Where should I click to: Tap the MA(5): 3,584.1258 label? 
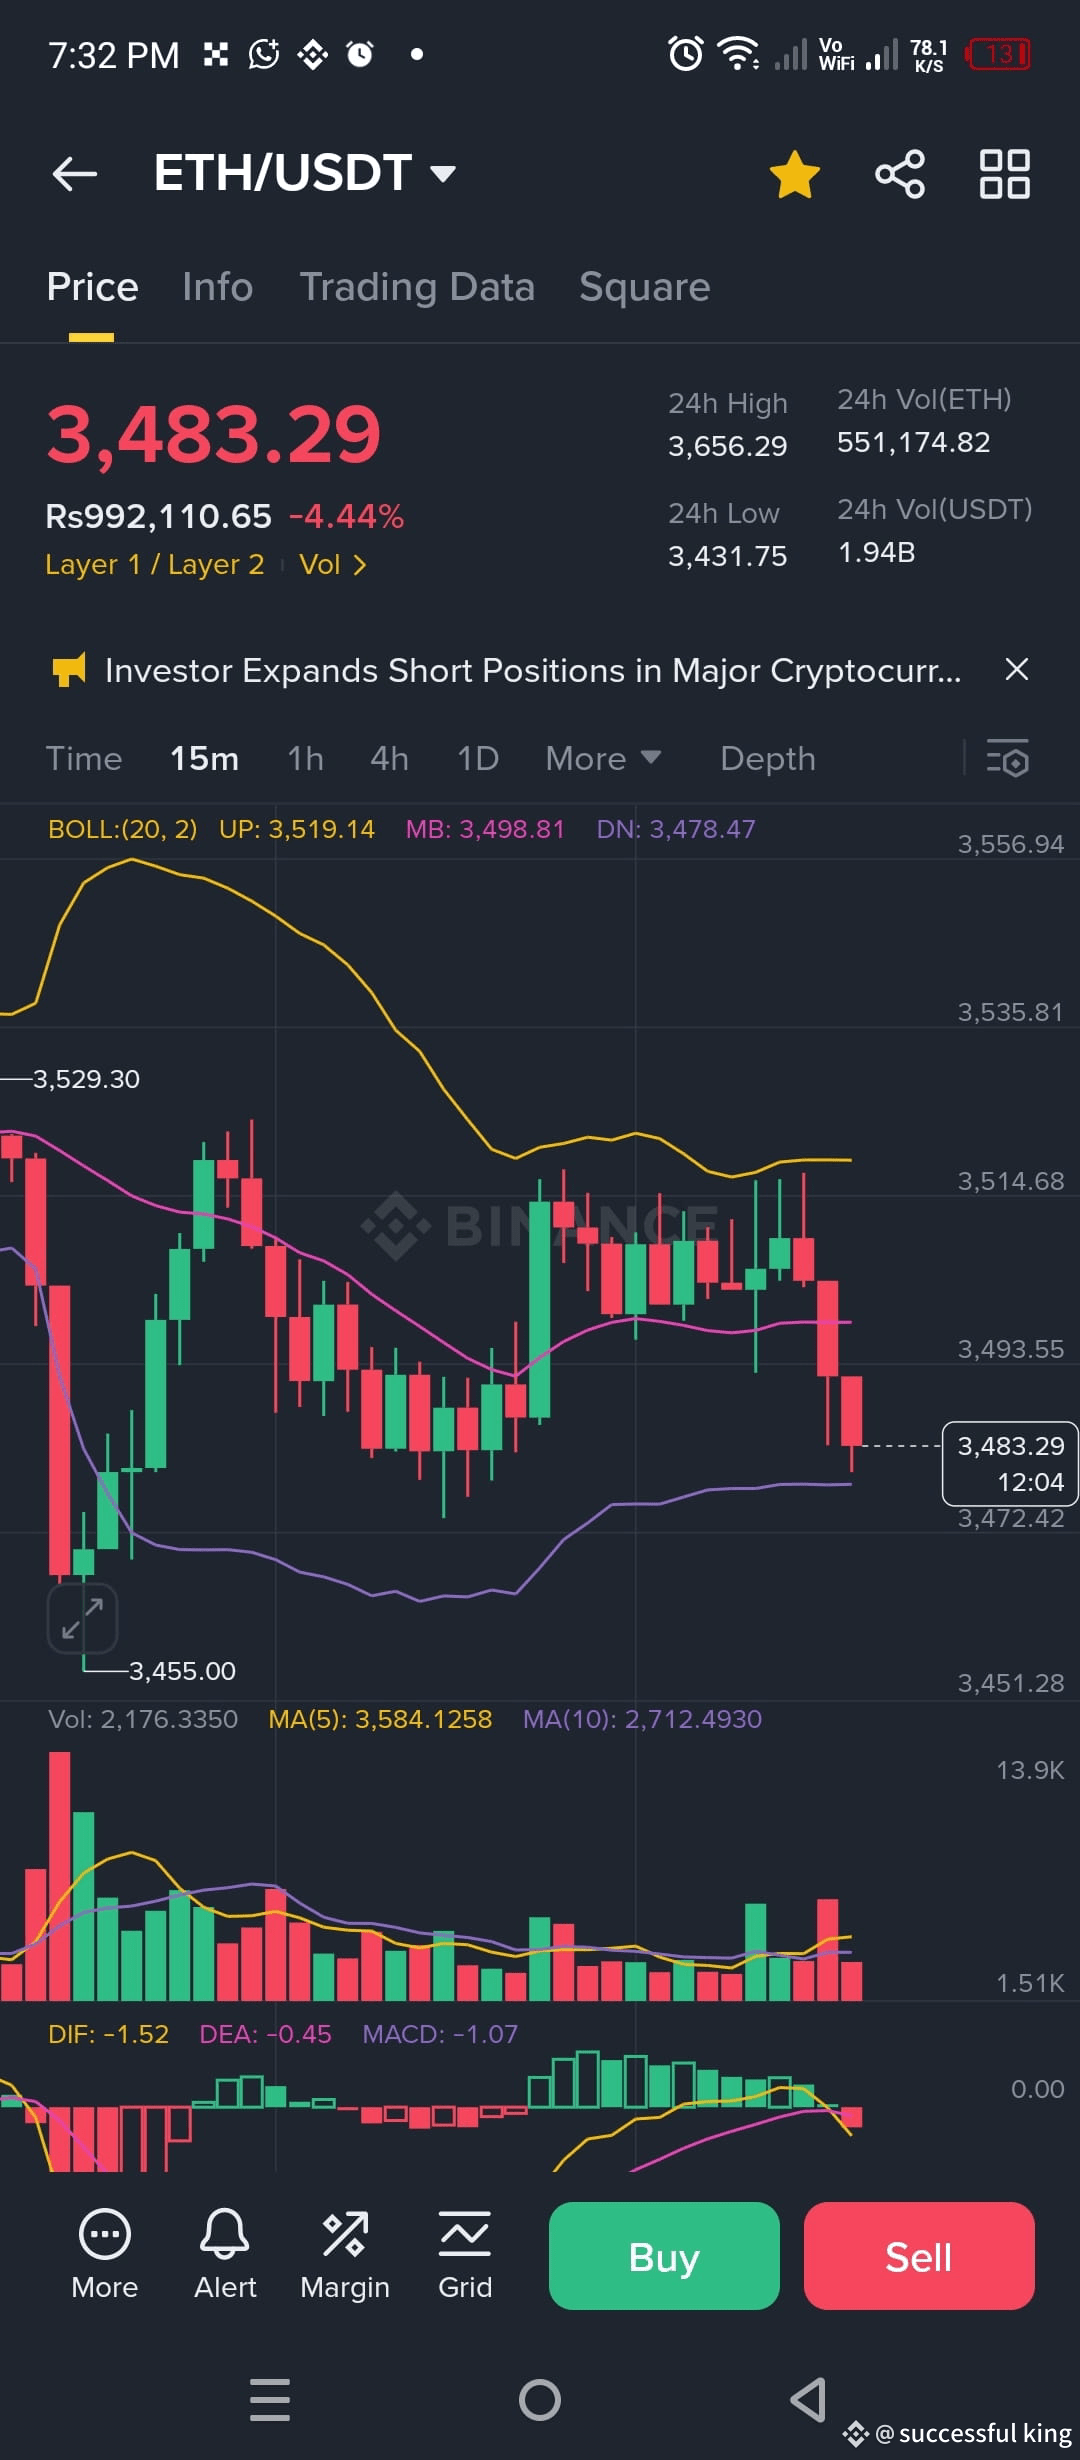click(x=380, y=1719)
